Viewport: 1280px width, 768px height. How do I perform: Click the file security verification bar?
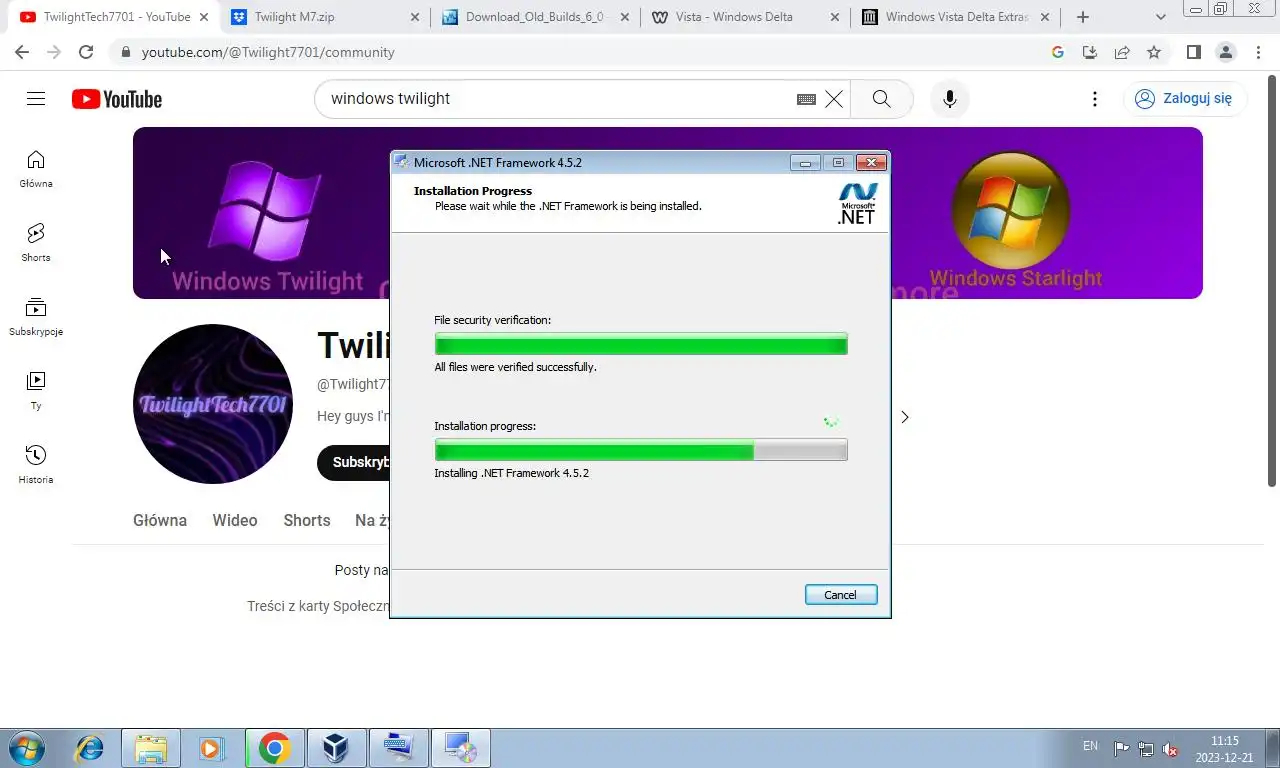tap(641, 344)
